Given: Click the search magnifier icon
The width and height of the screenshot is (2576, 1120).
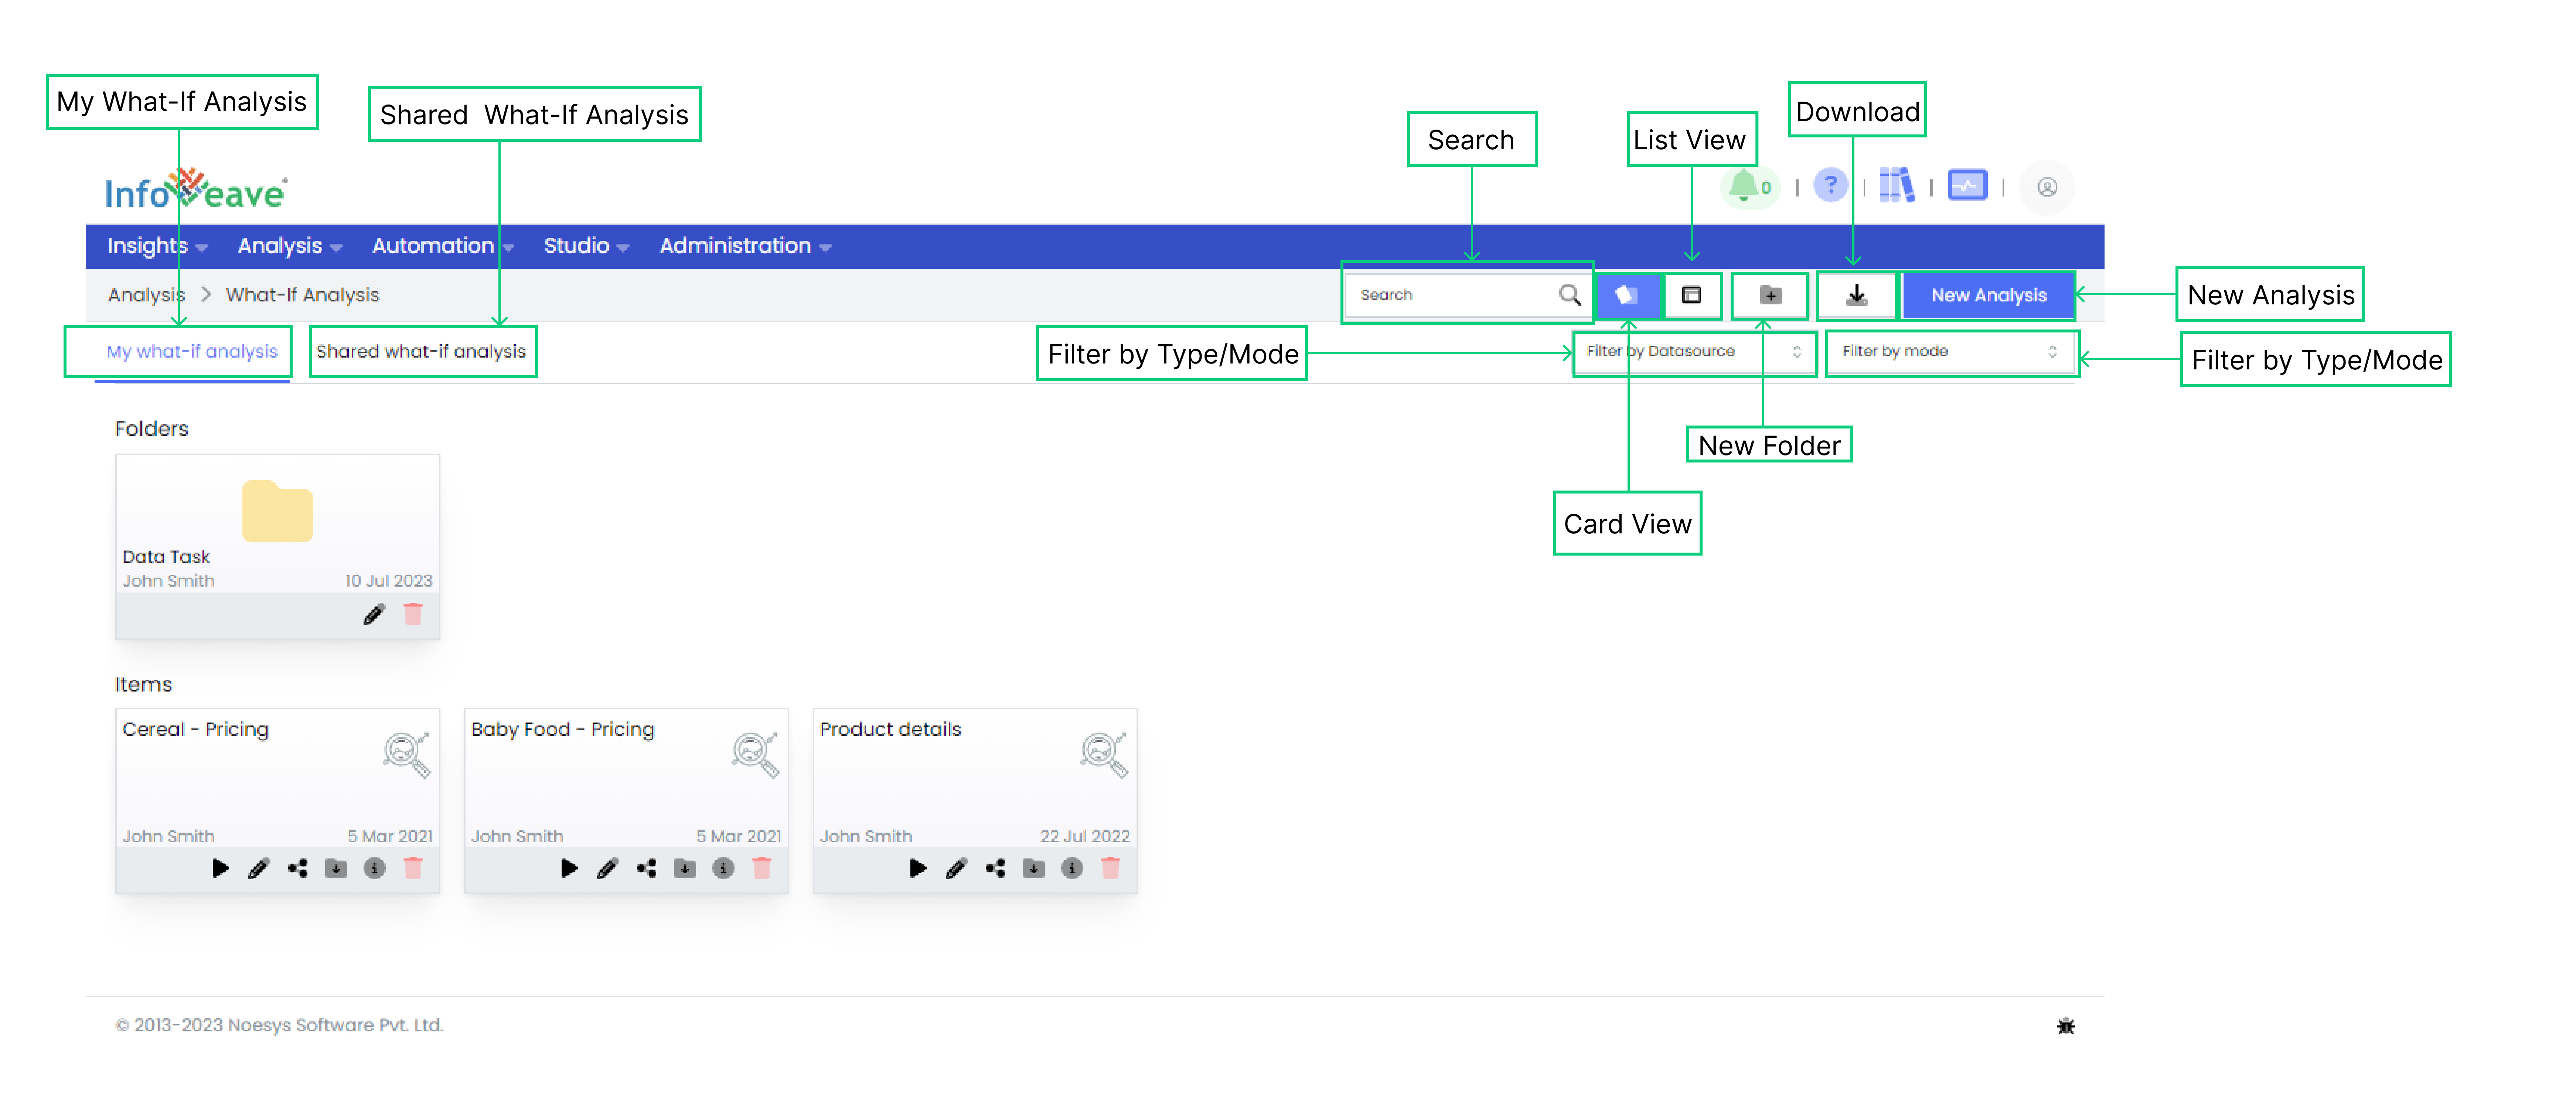Looking at the screenshot, I should tap(1569, 295).
